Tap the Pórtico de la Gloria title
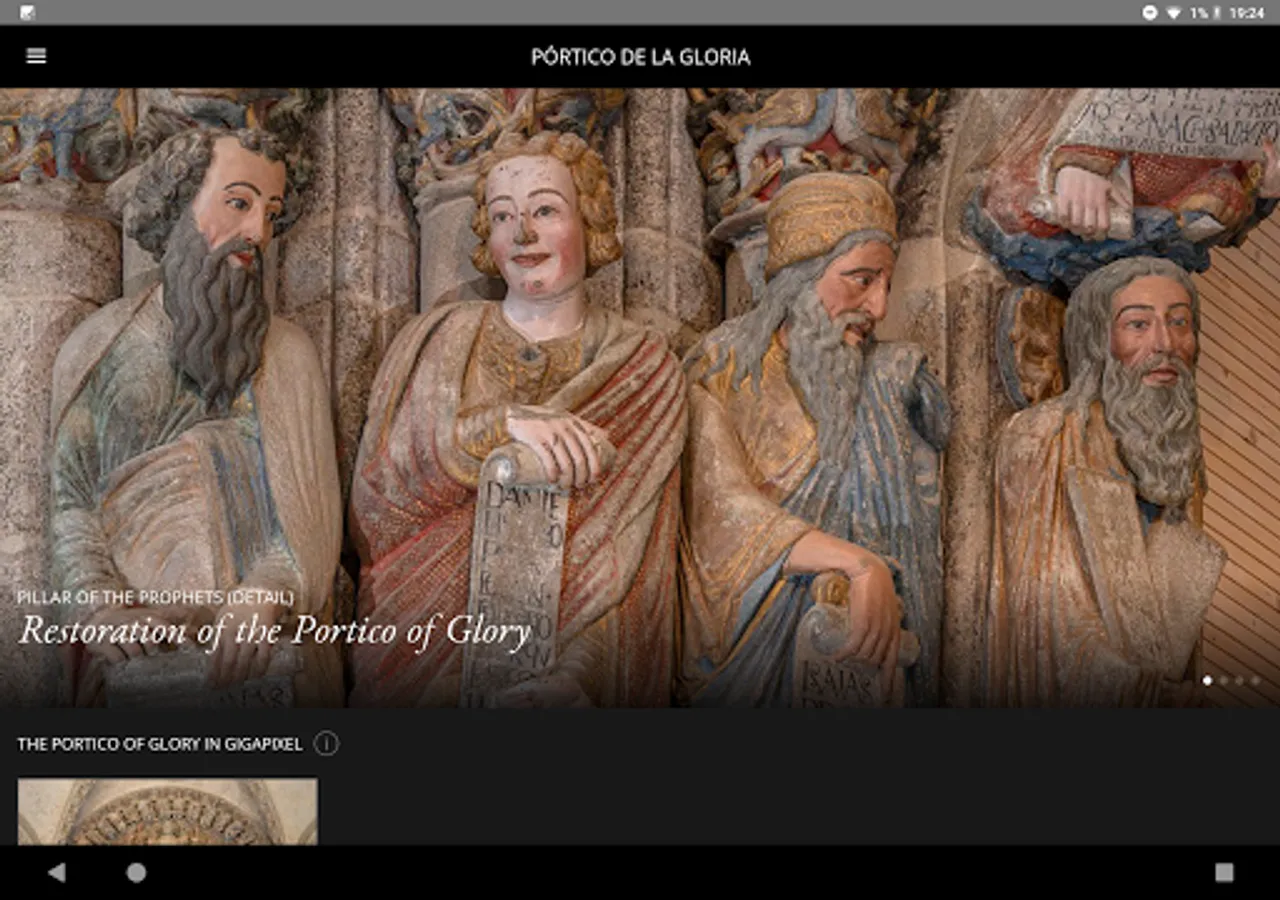 pos(640,57)
